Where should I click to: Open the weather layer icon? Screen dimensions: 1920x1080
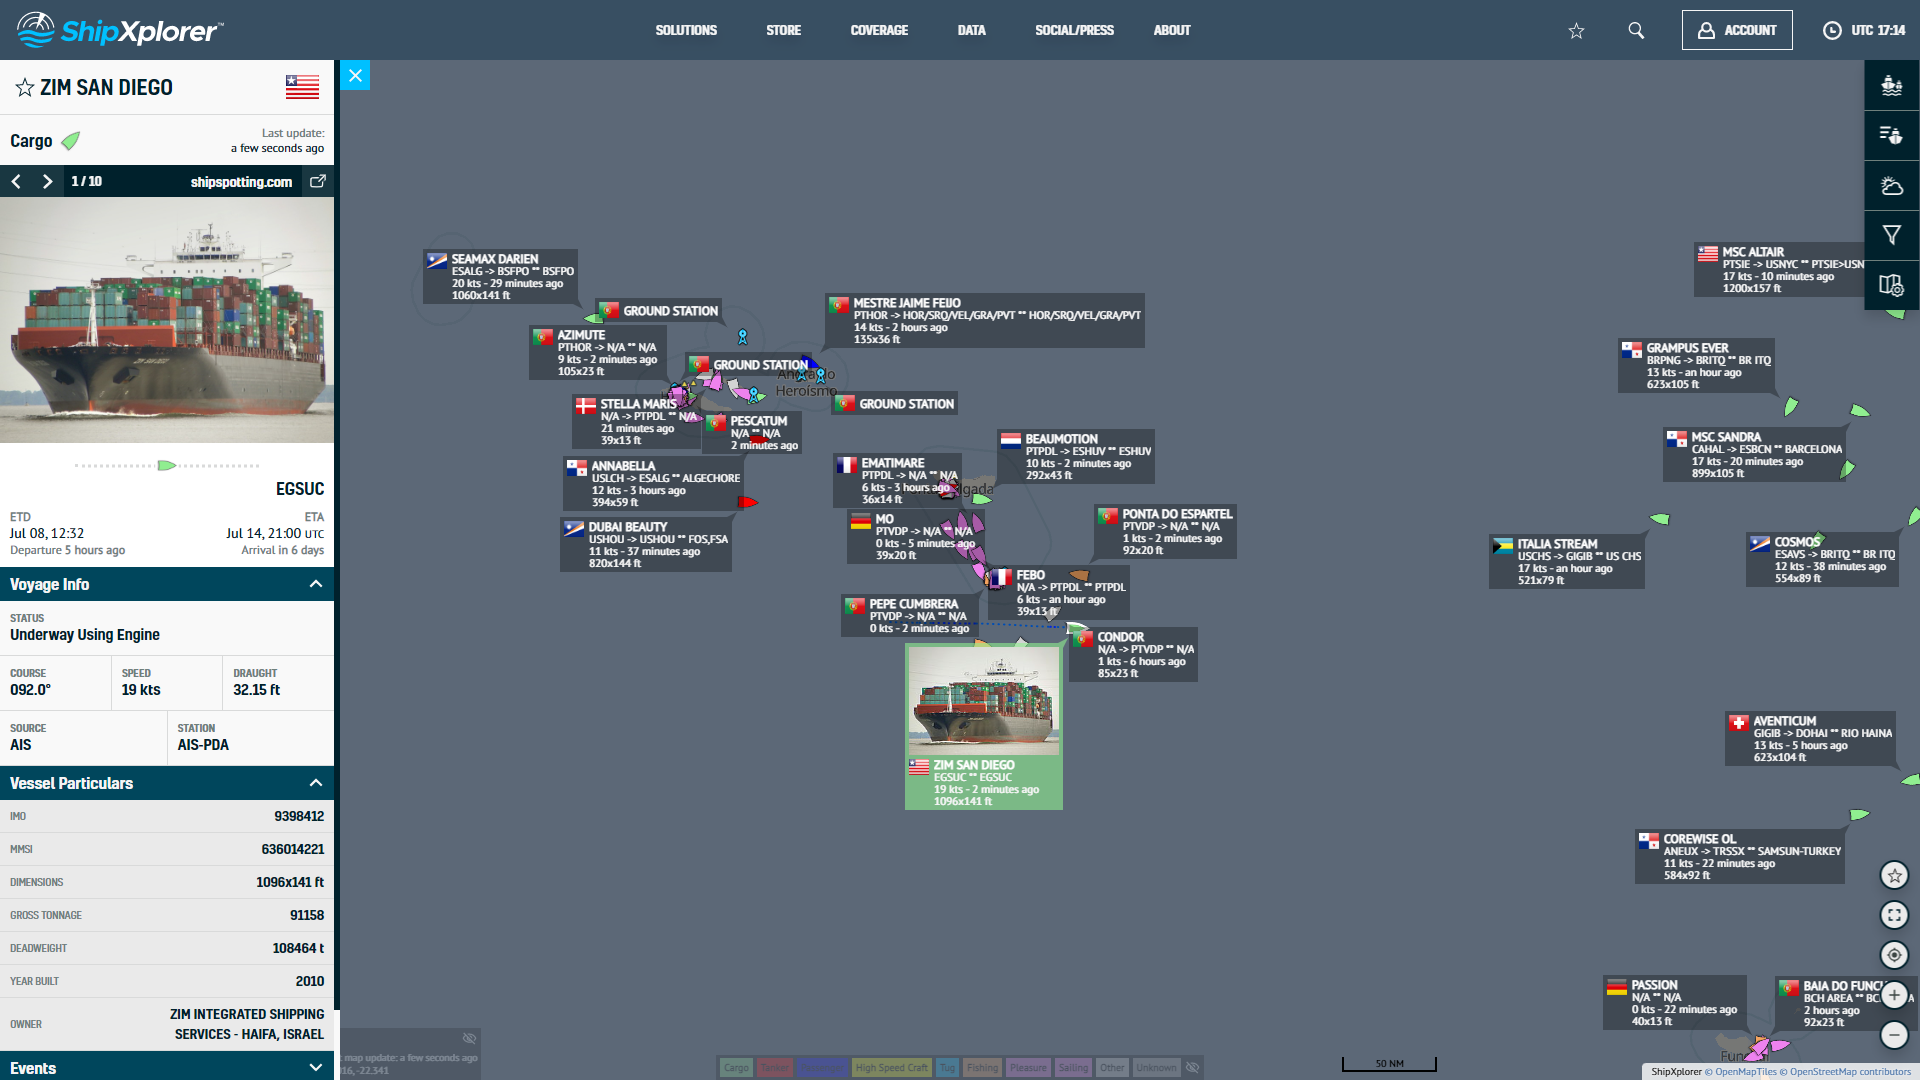pyautogui.click(x=1891, y=186)
